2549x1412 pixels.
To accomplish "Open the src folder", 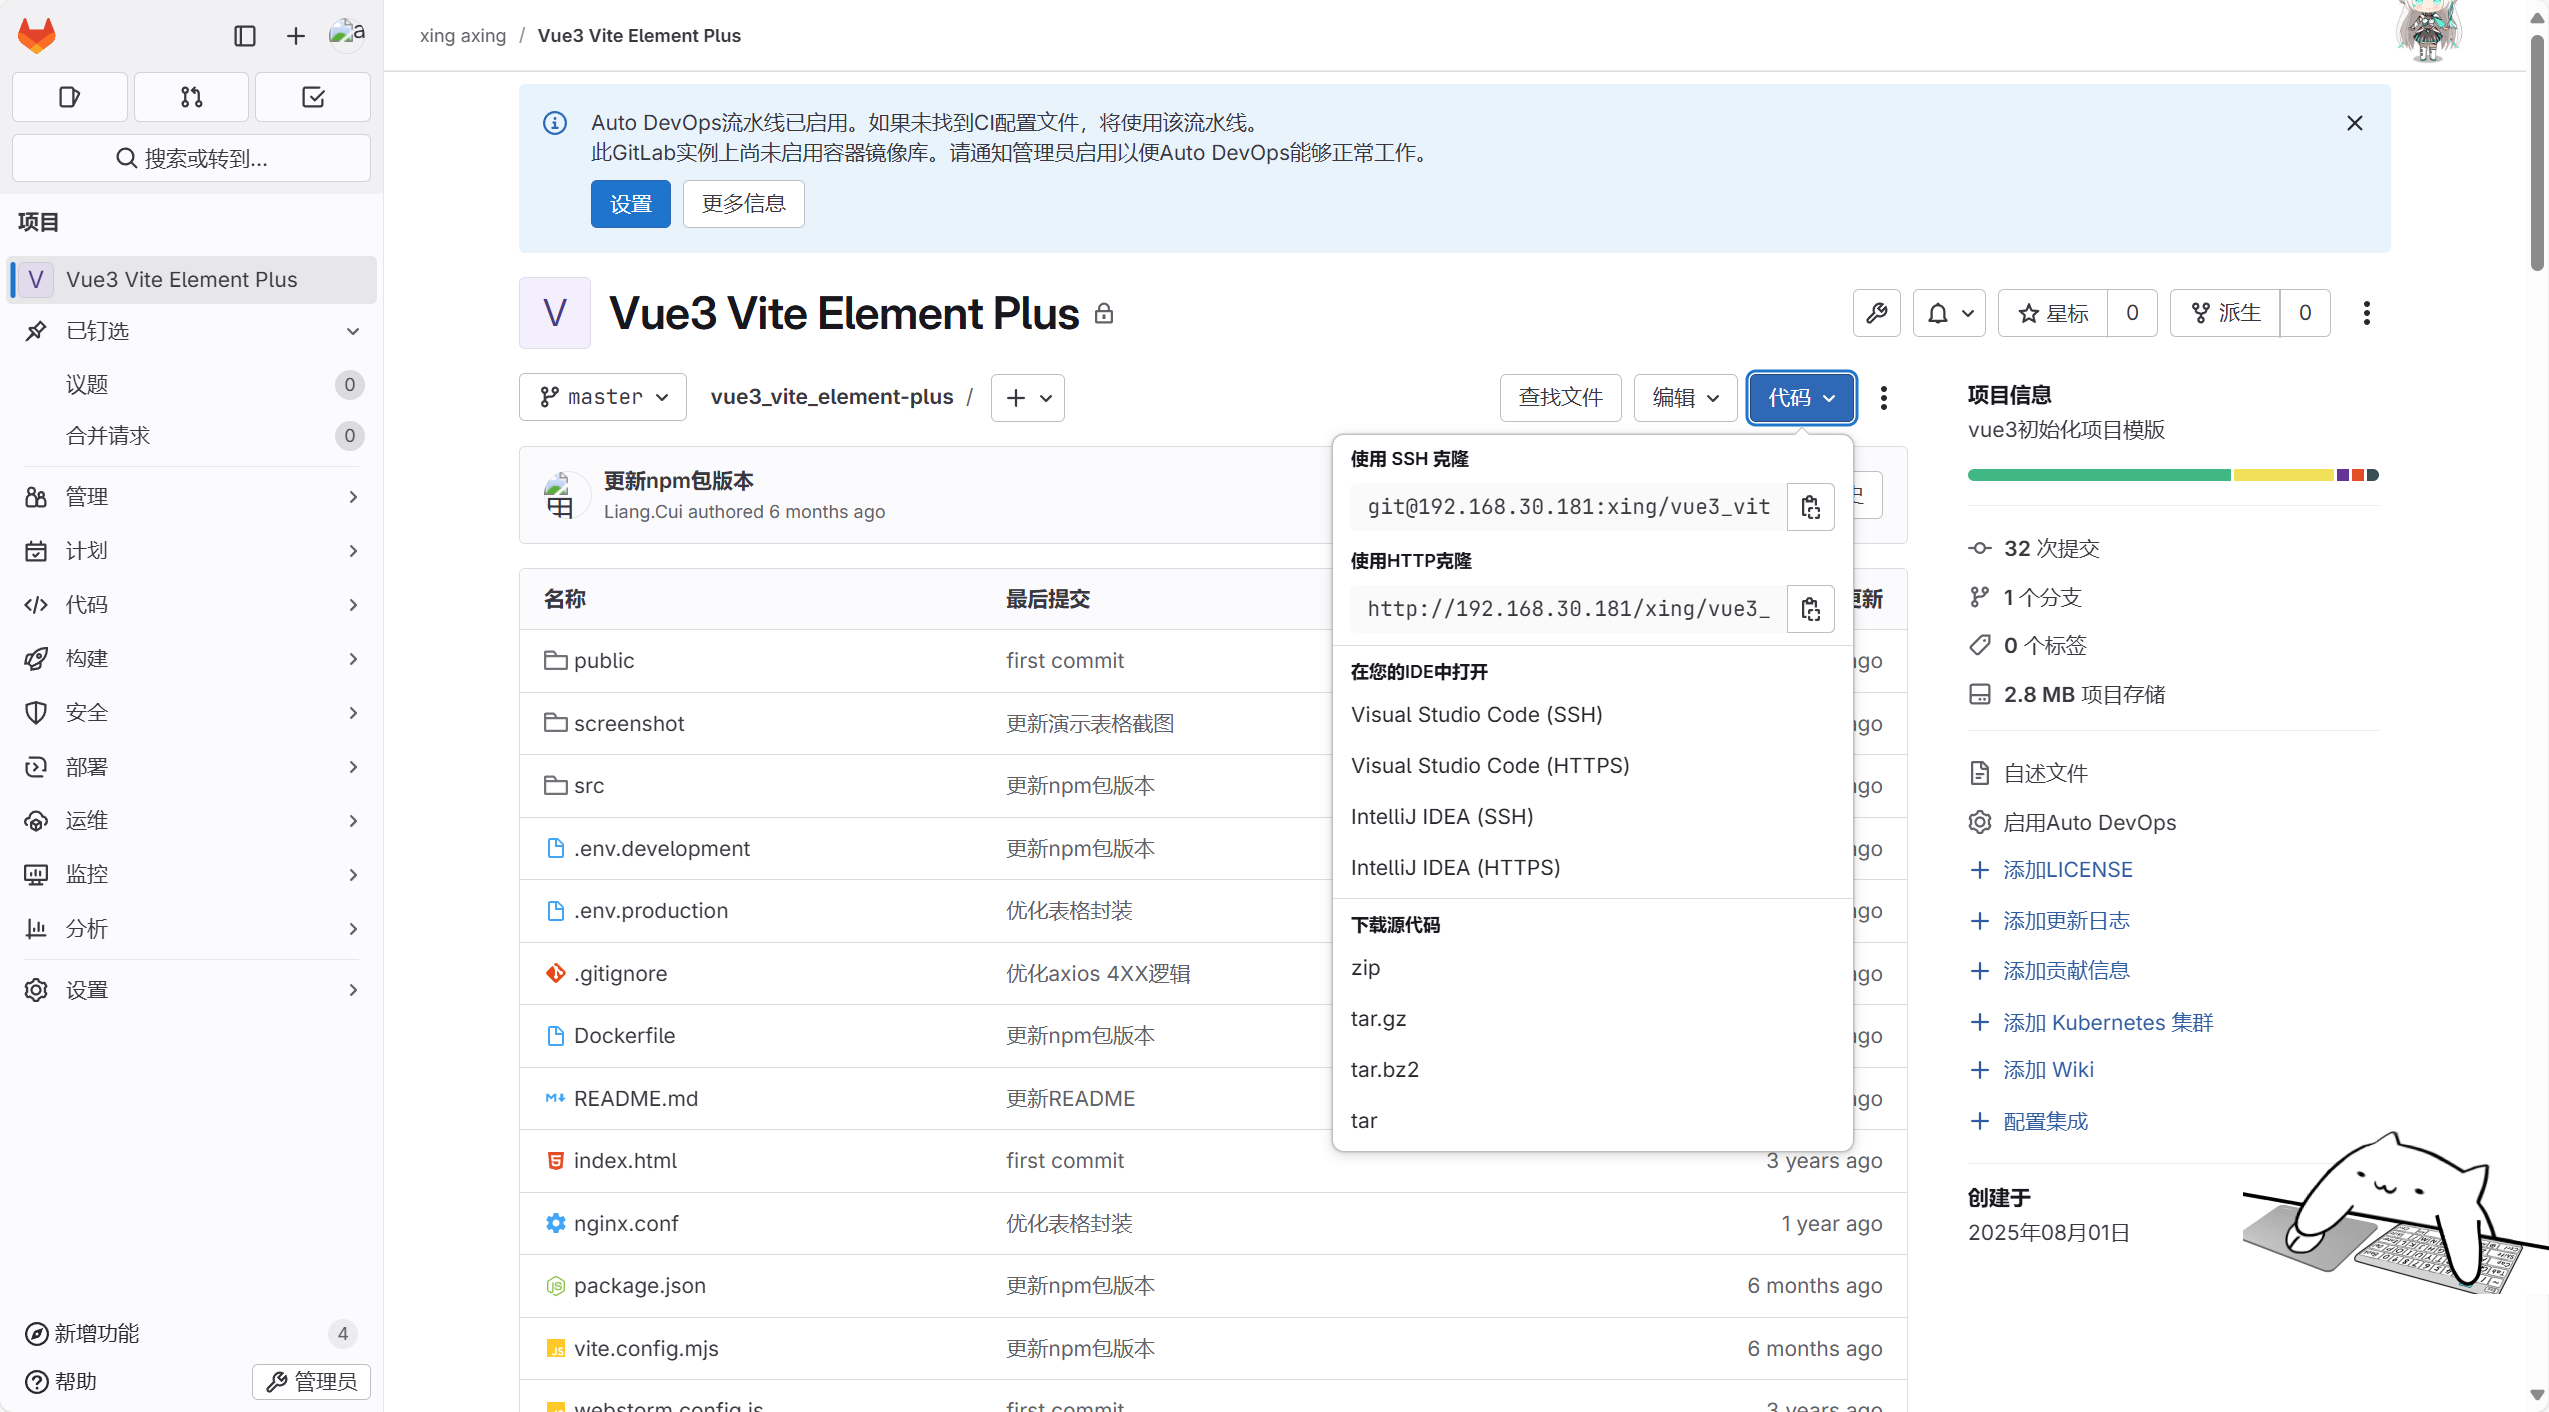I will (589, 786).
